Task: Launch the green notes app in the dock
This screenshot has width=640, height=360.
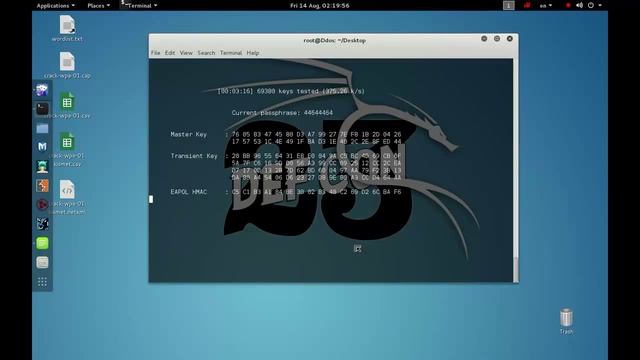Action: click(42, 243)
